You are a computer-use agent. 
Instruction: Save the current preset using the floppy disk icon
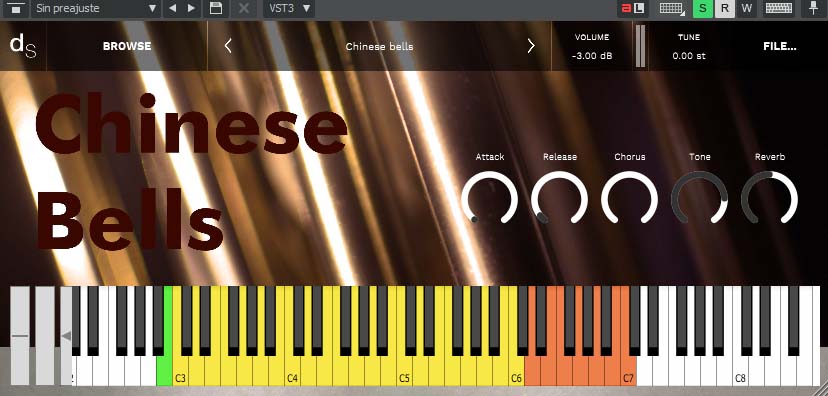(215, 8)
